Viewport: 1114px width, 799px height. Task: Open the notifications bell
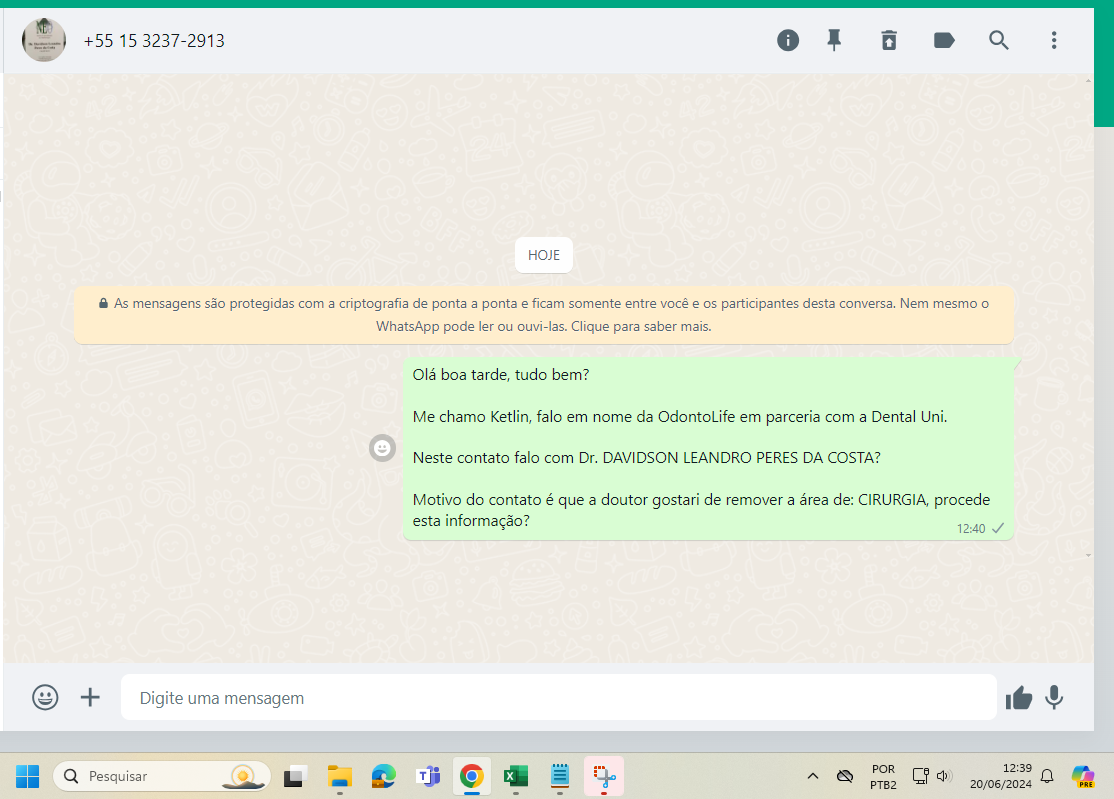(x=1047, y=776)
